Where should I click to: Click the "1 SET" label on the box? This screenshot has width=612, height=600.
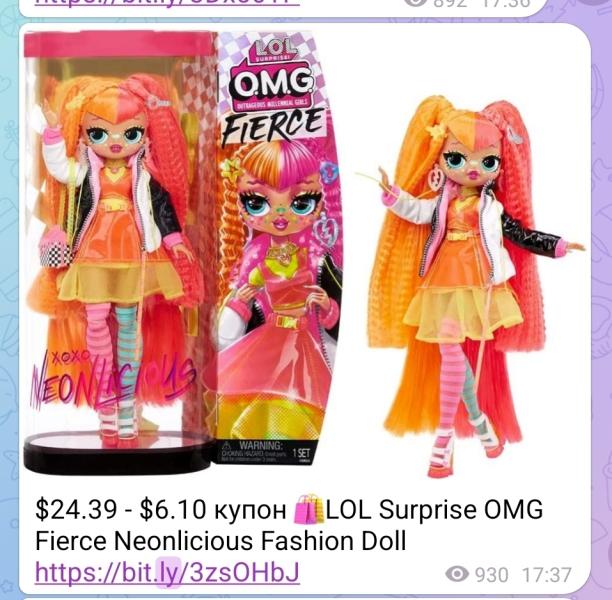coord(302,454)
